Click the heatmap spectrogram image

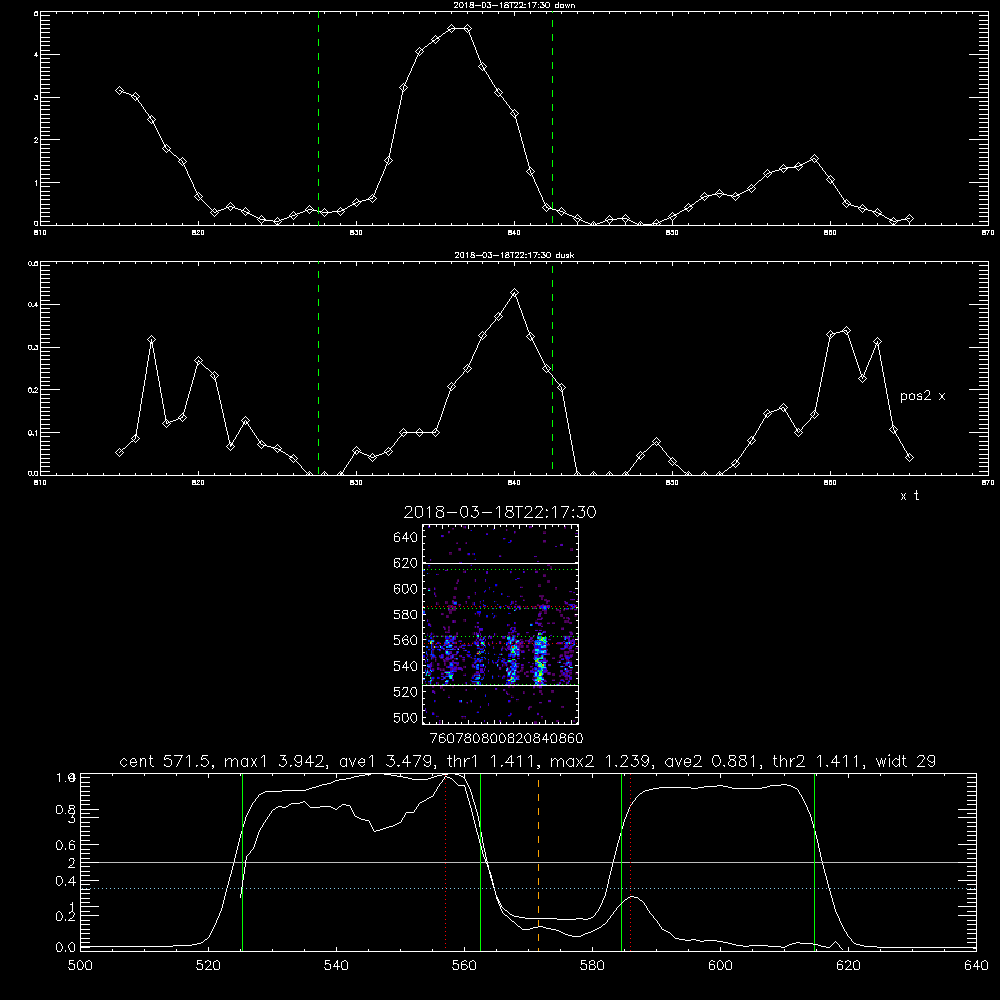tap(500, 624)
